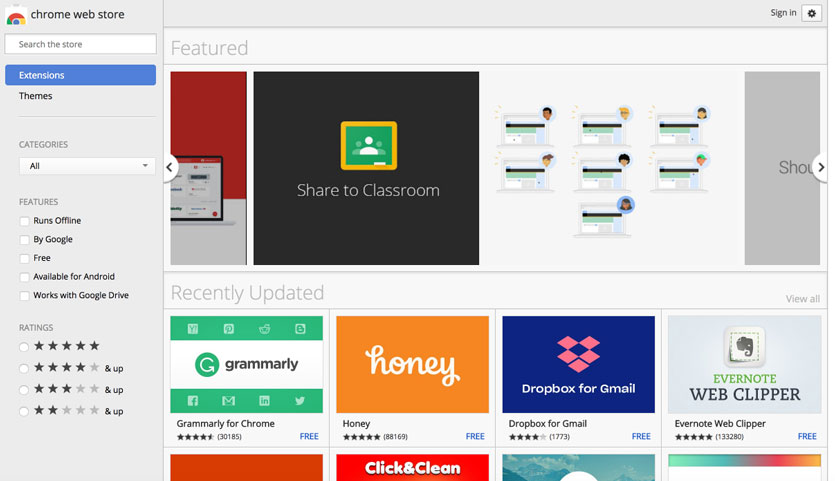Switch to Themes in the sidebar
The width and height of the screenshot is (835, 481).
(x=36, y=96)
